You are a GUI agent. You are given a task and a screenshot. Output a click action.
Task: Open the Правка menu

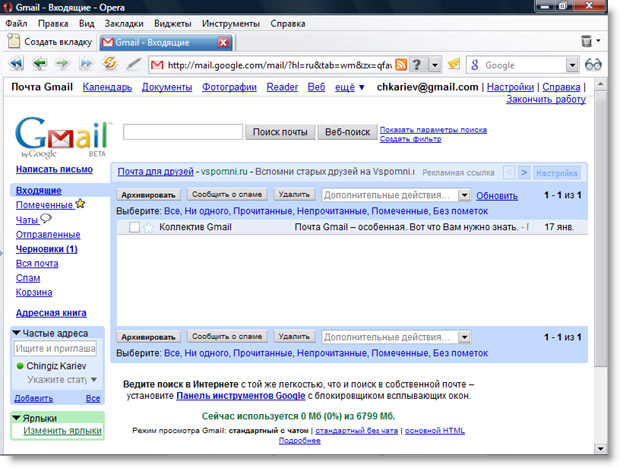pyautogui.click(x=53, y=23)
